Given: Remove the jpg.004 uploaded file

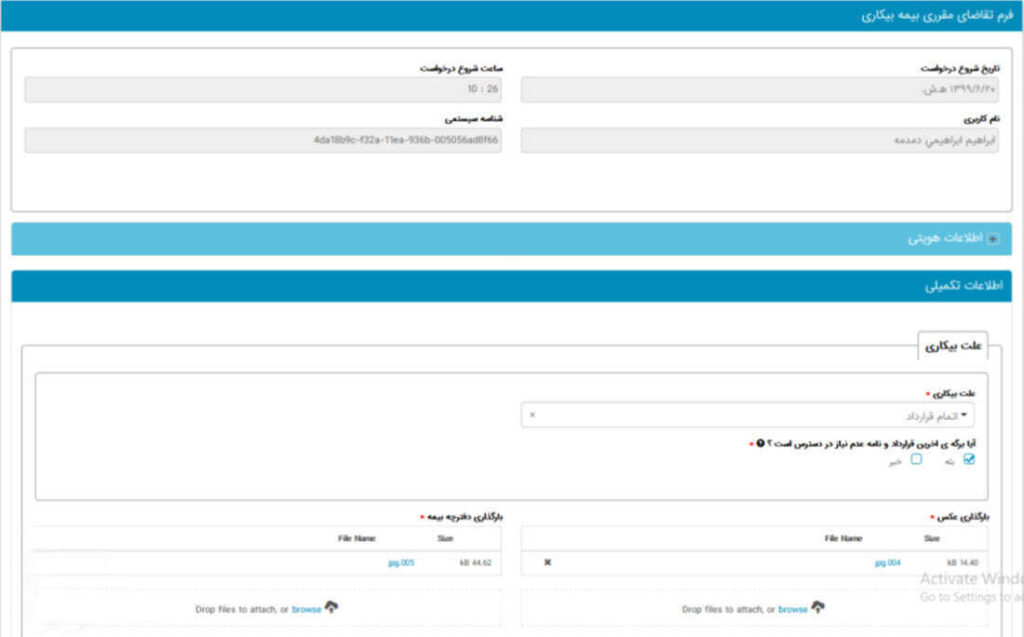Looking at the screenshot, I should pos(547,562).
